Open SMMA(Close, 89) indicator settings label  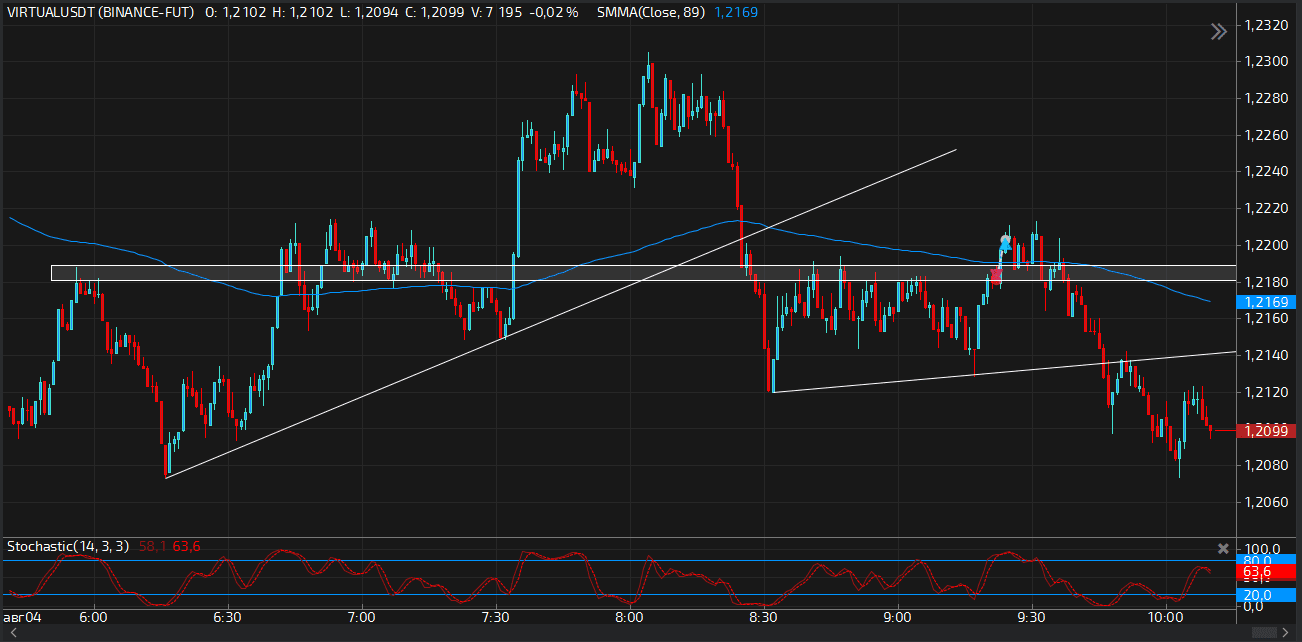pyautogui.click(x=651, y=12)
